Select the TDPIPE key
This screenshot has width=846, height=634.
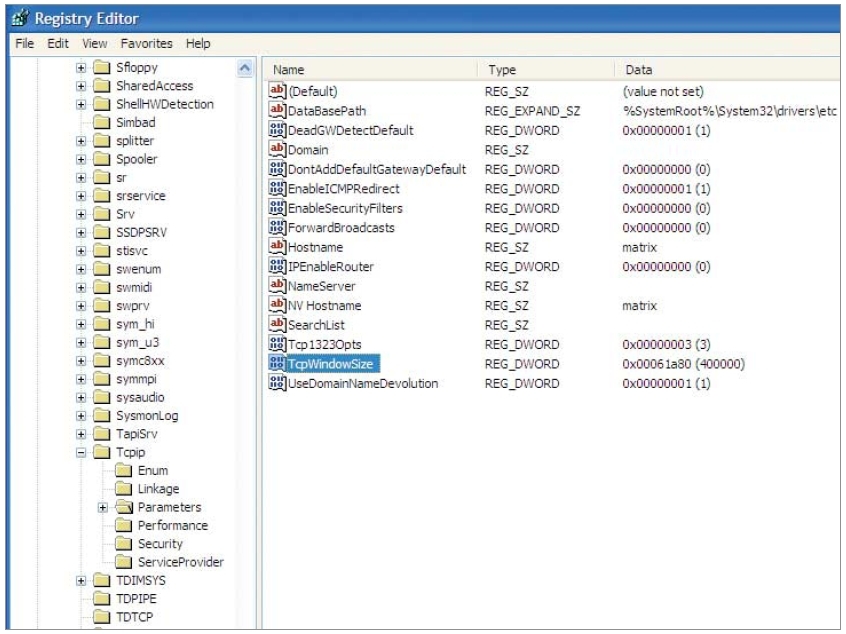coord(136,598)
